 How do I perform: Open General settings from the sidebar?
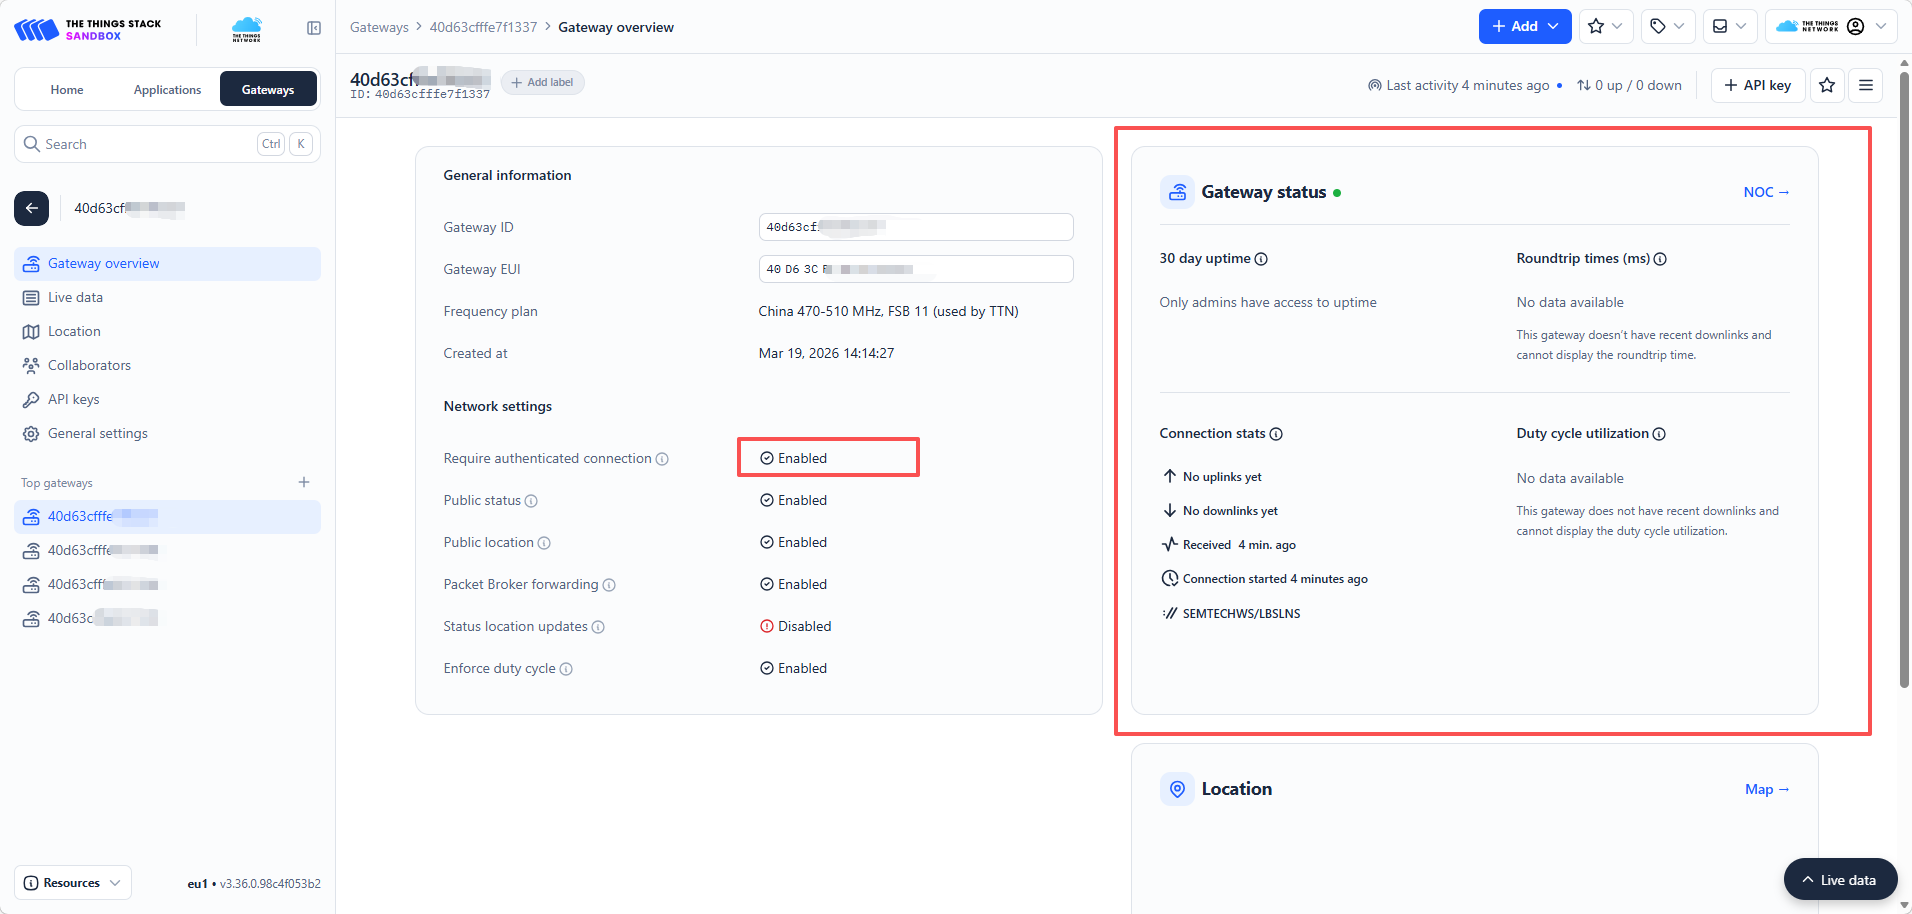point(97,434)
